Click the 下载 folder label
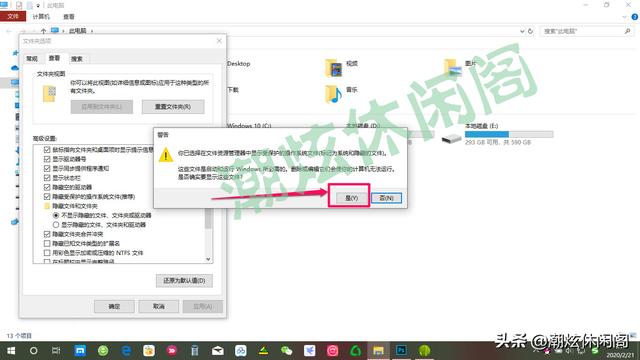This screenshot has height=360, width=640. 233,90
